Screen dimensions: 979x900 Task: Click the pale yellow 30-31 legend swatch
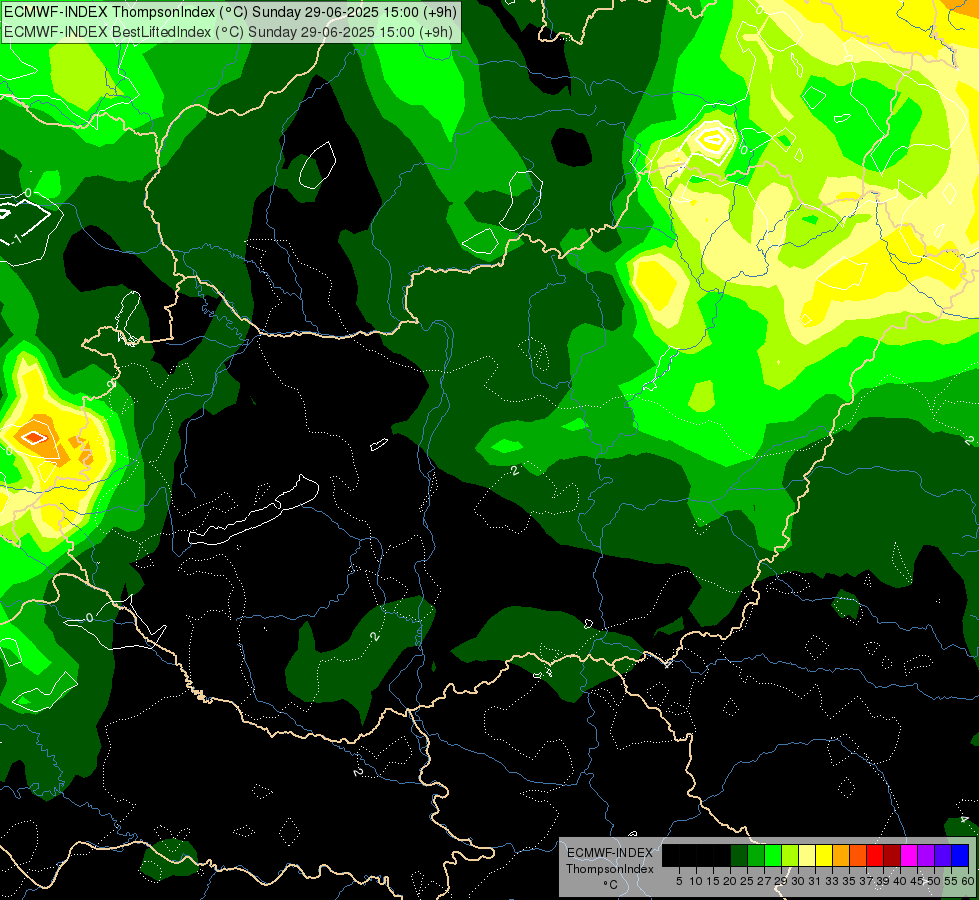click(x=807, y=855)
